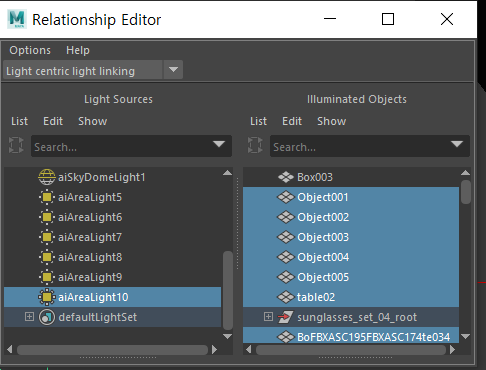Select the defaultLightSet row
This screenshot has width=486, height=370.
click(x=113, y=317)
